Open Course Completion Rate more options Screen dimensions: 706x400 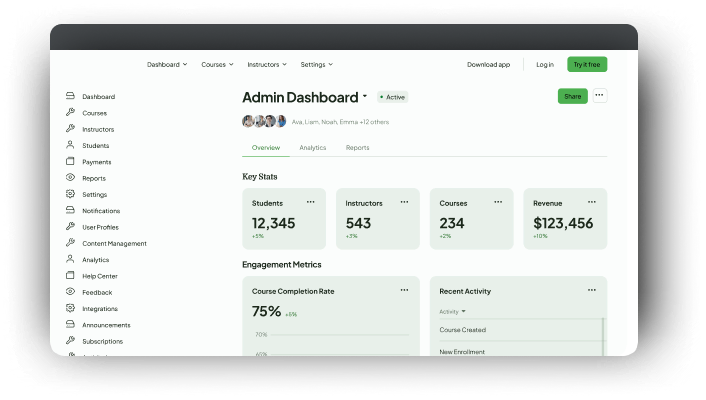point(404,290)
